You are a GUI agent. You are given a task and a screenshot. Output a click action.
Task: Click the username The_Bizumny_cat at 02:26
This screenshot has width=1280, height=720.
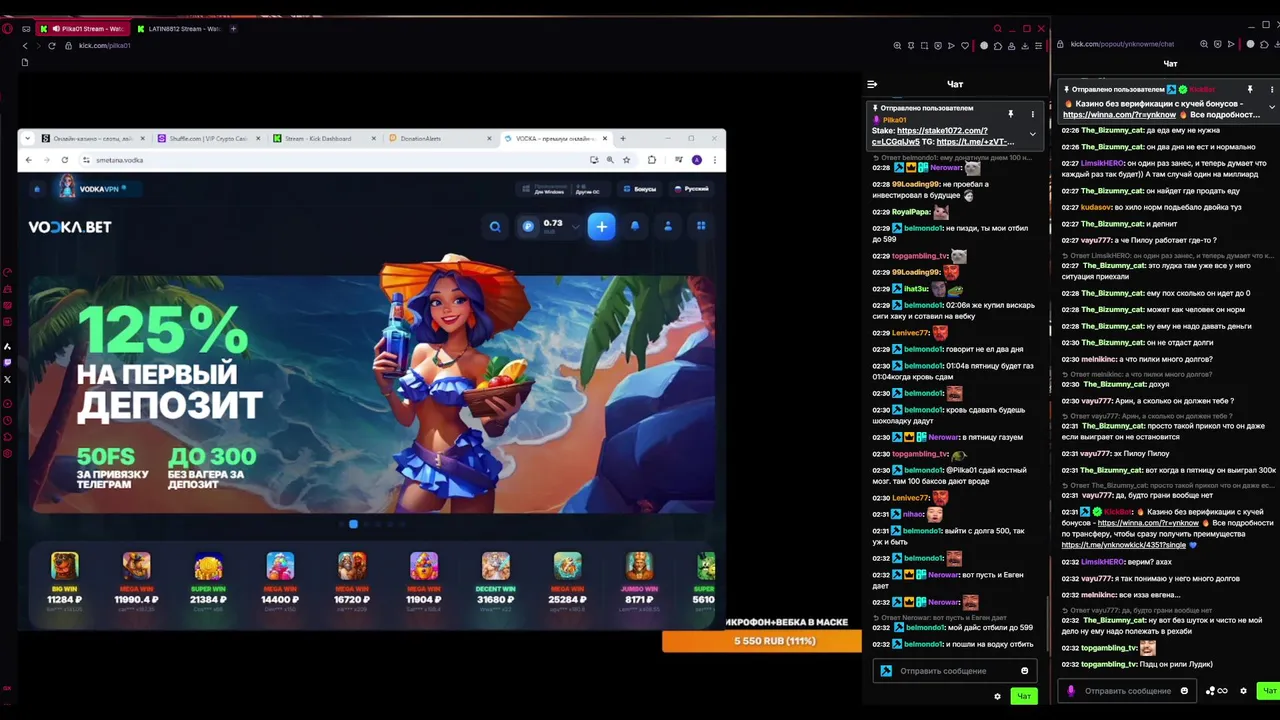(1113, 130)
